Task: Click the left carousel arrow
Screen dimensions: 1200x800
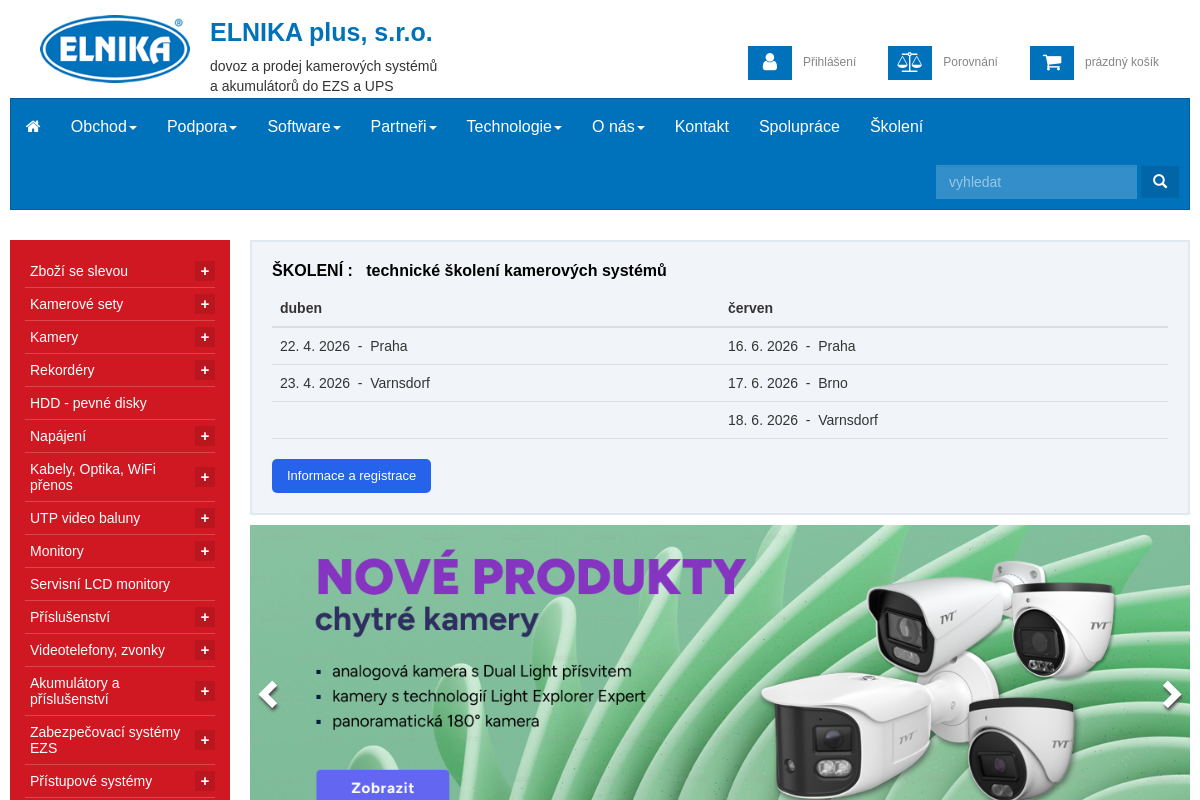Action: pos(268,695)
